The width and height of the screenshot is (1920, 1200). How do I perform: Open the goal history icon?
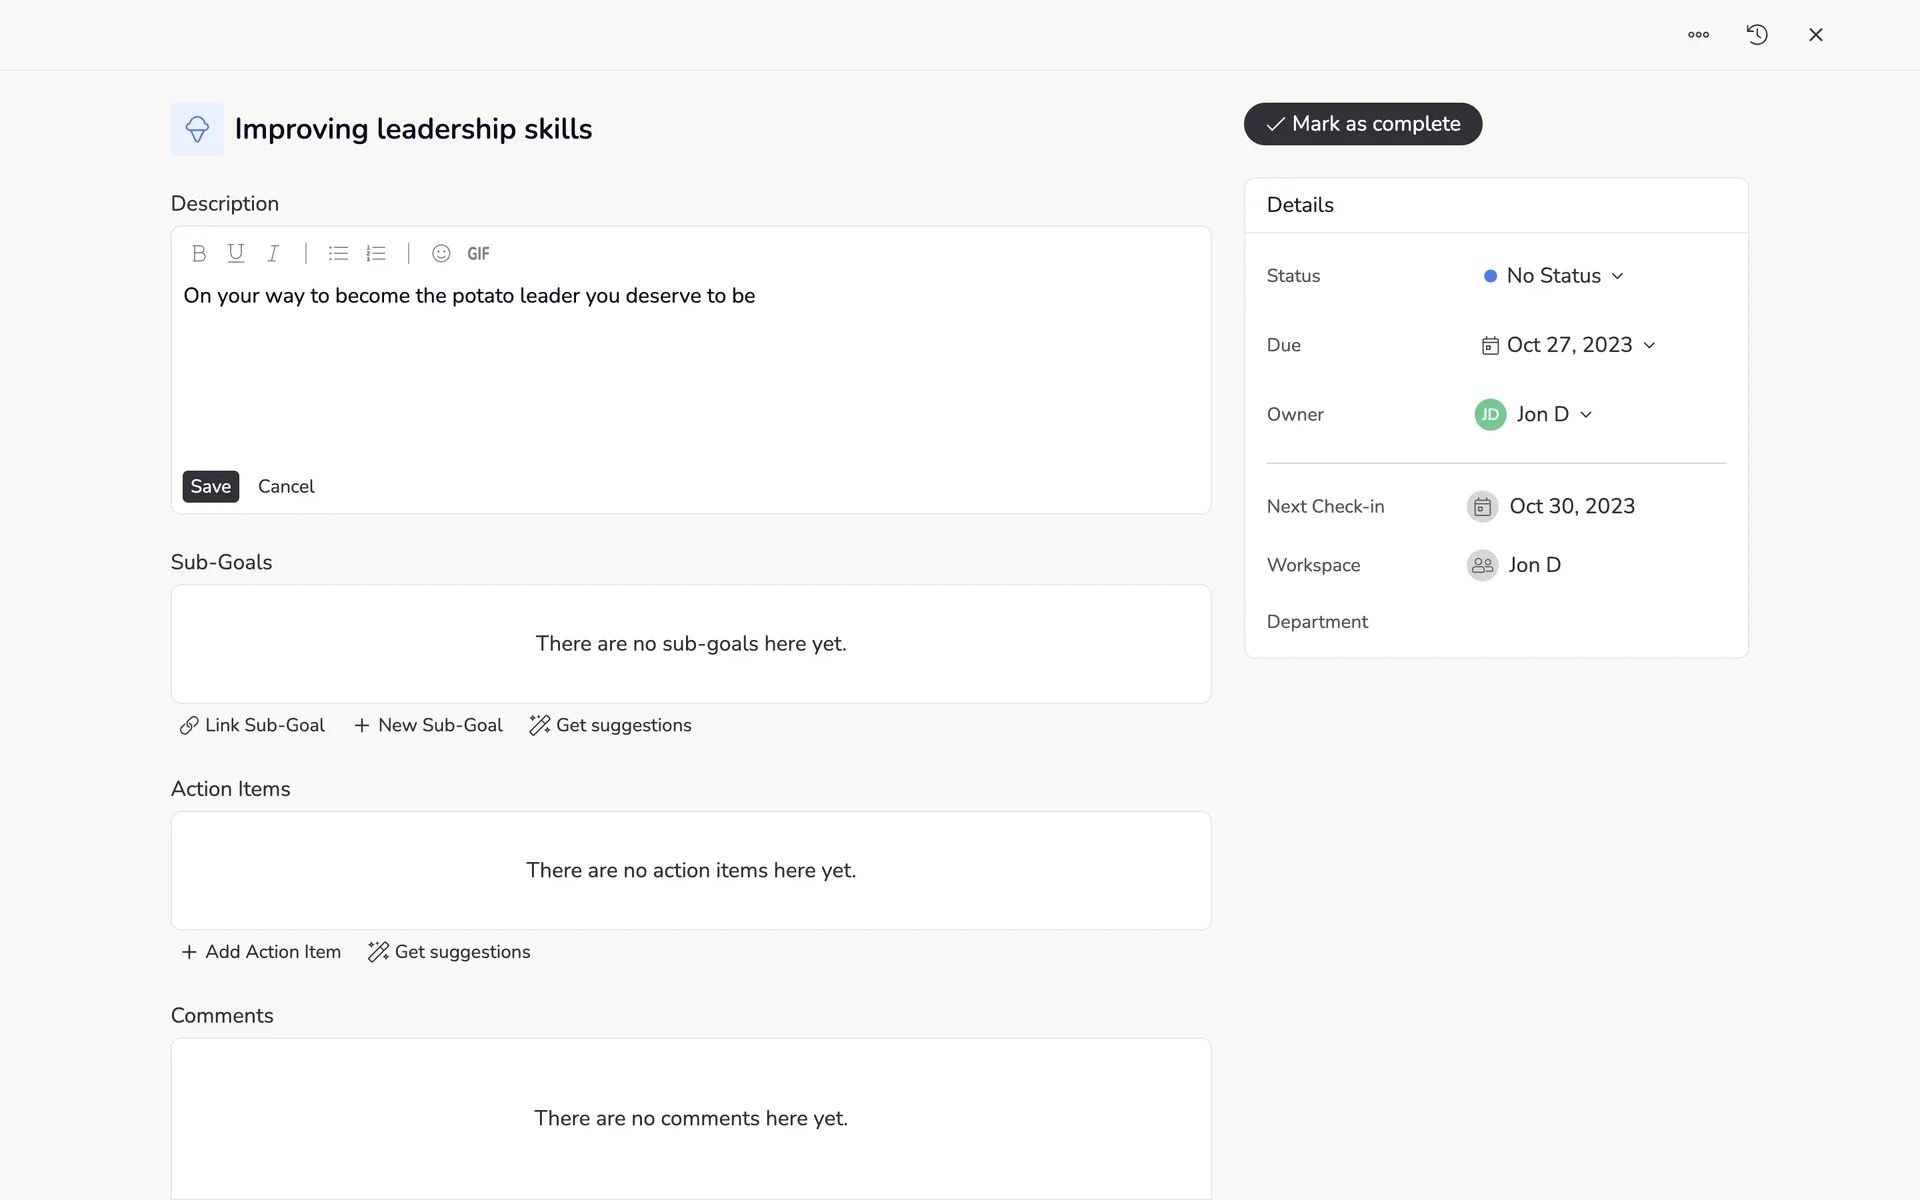point(1757,35)
